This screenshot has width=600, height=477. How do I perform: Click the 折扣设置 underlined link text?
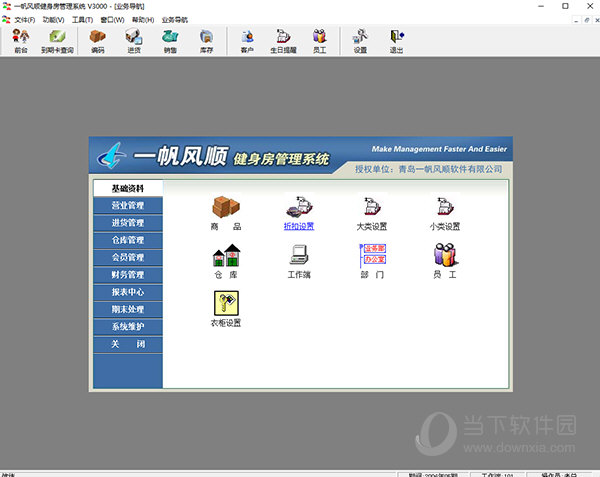299,226
